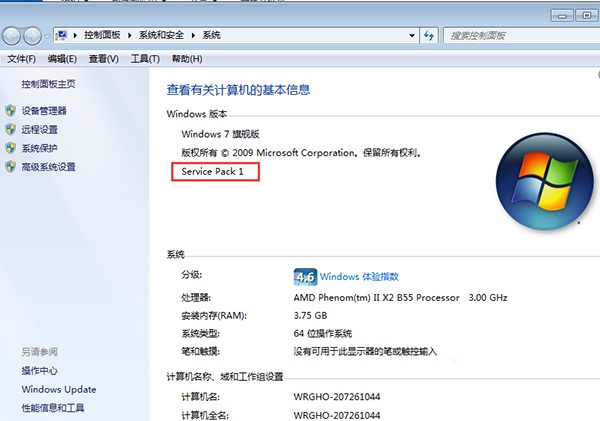
Task: Open the recent pages dropdown arrow beside Forward
Action: point(47,36)
